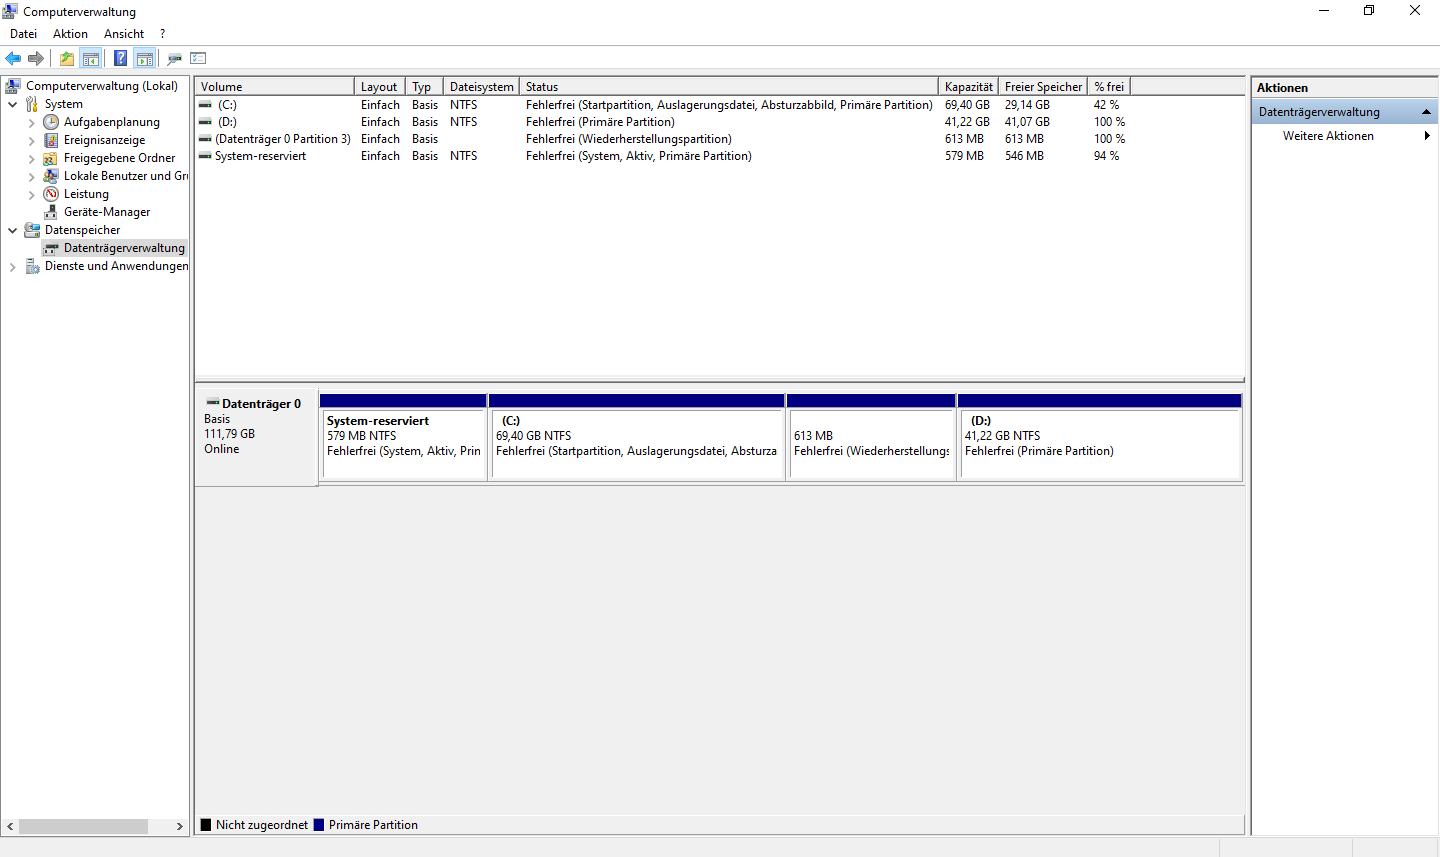Sort by the Typ column header
The height and width of the screenshot is (857, 1440).
click(424, 87)
